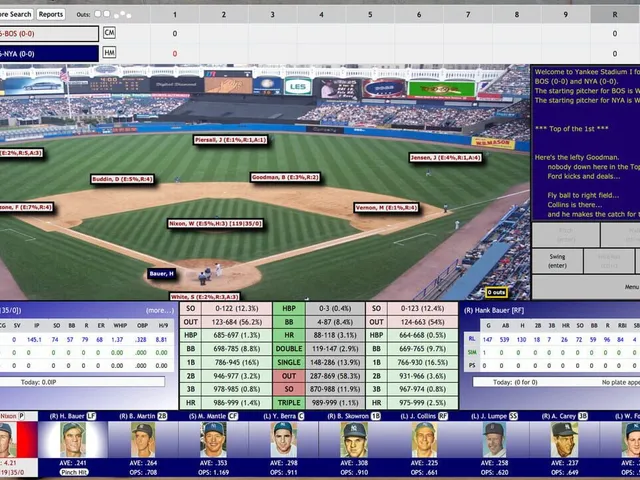Click the HM manager button for NYA
Screen dimensions: 640x480
tap(109, 52)
